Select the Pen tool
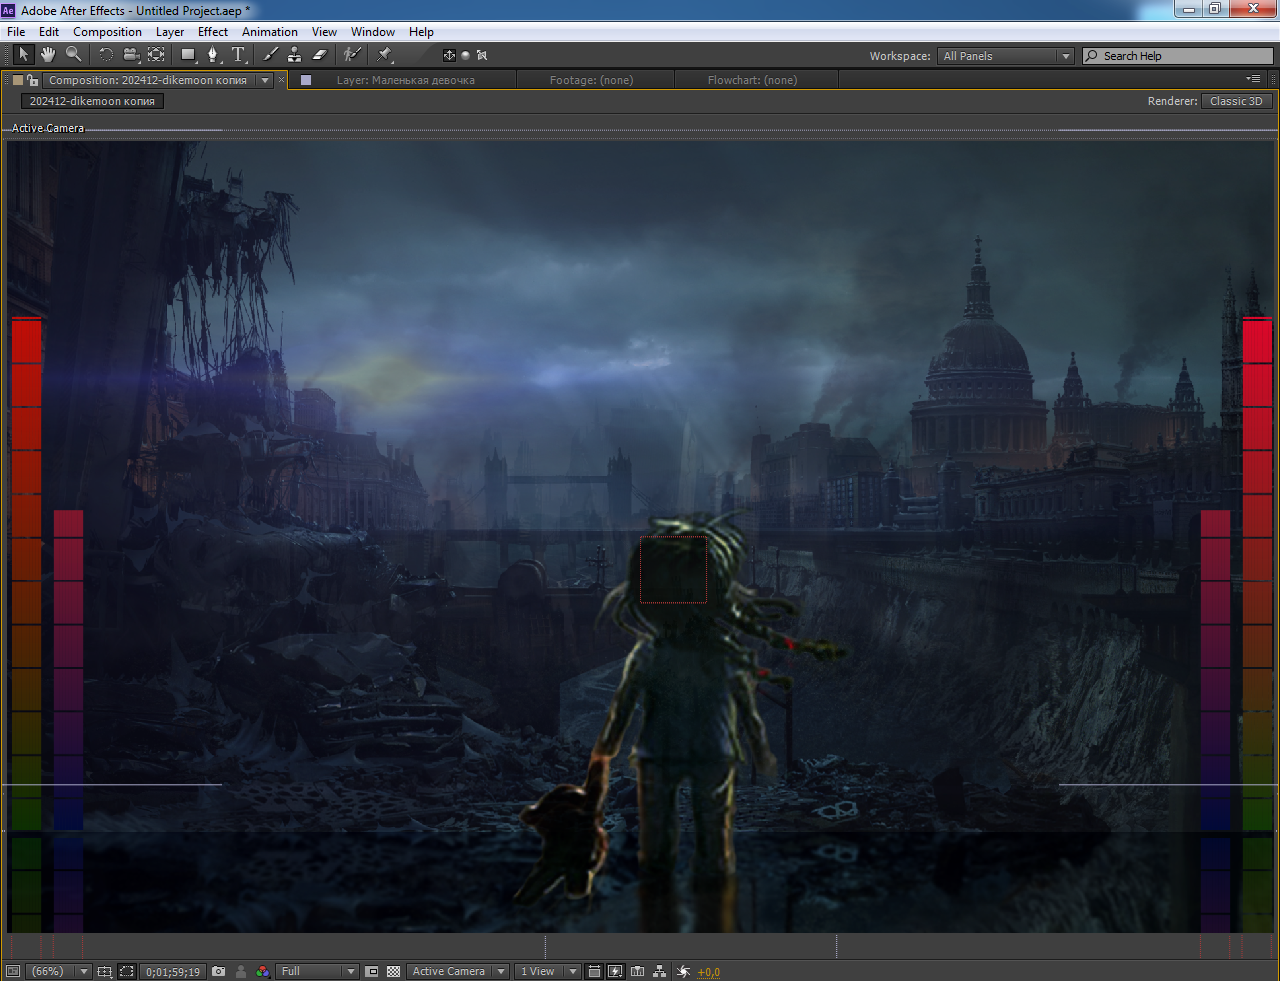The height and width of the screenshot is (981, 1280). tap(213, 55)
